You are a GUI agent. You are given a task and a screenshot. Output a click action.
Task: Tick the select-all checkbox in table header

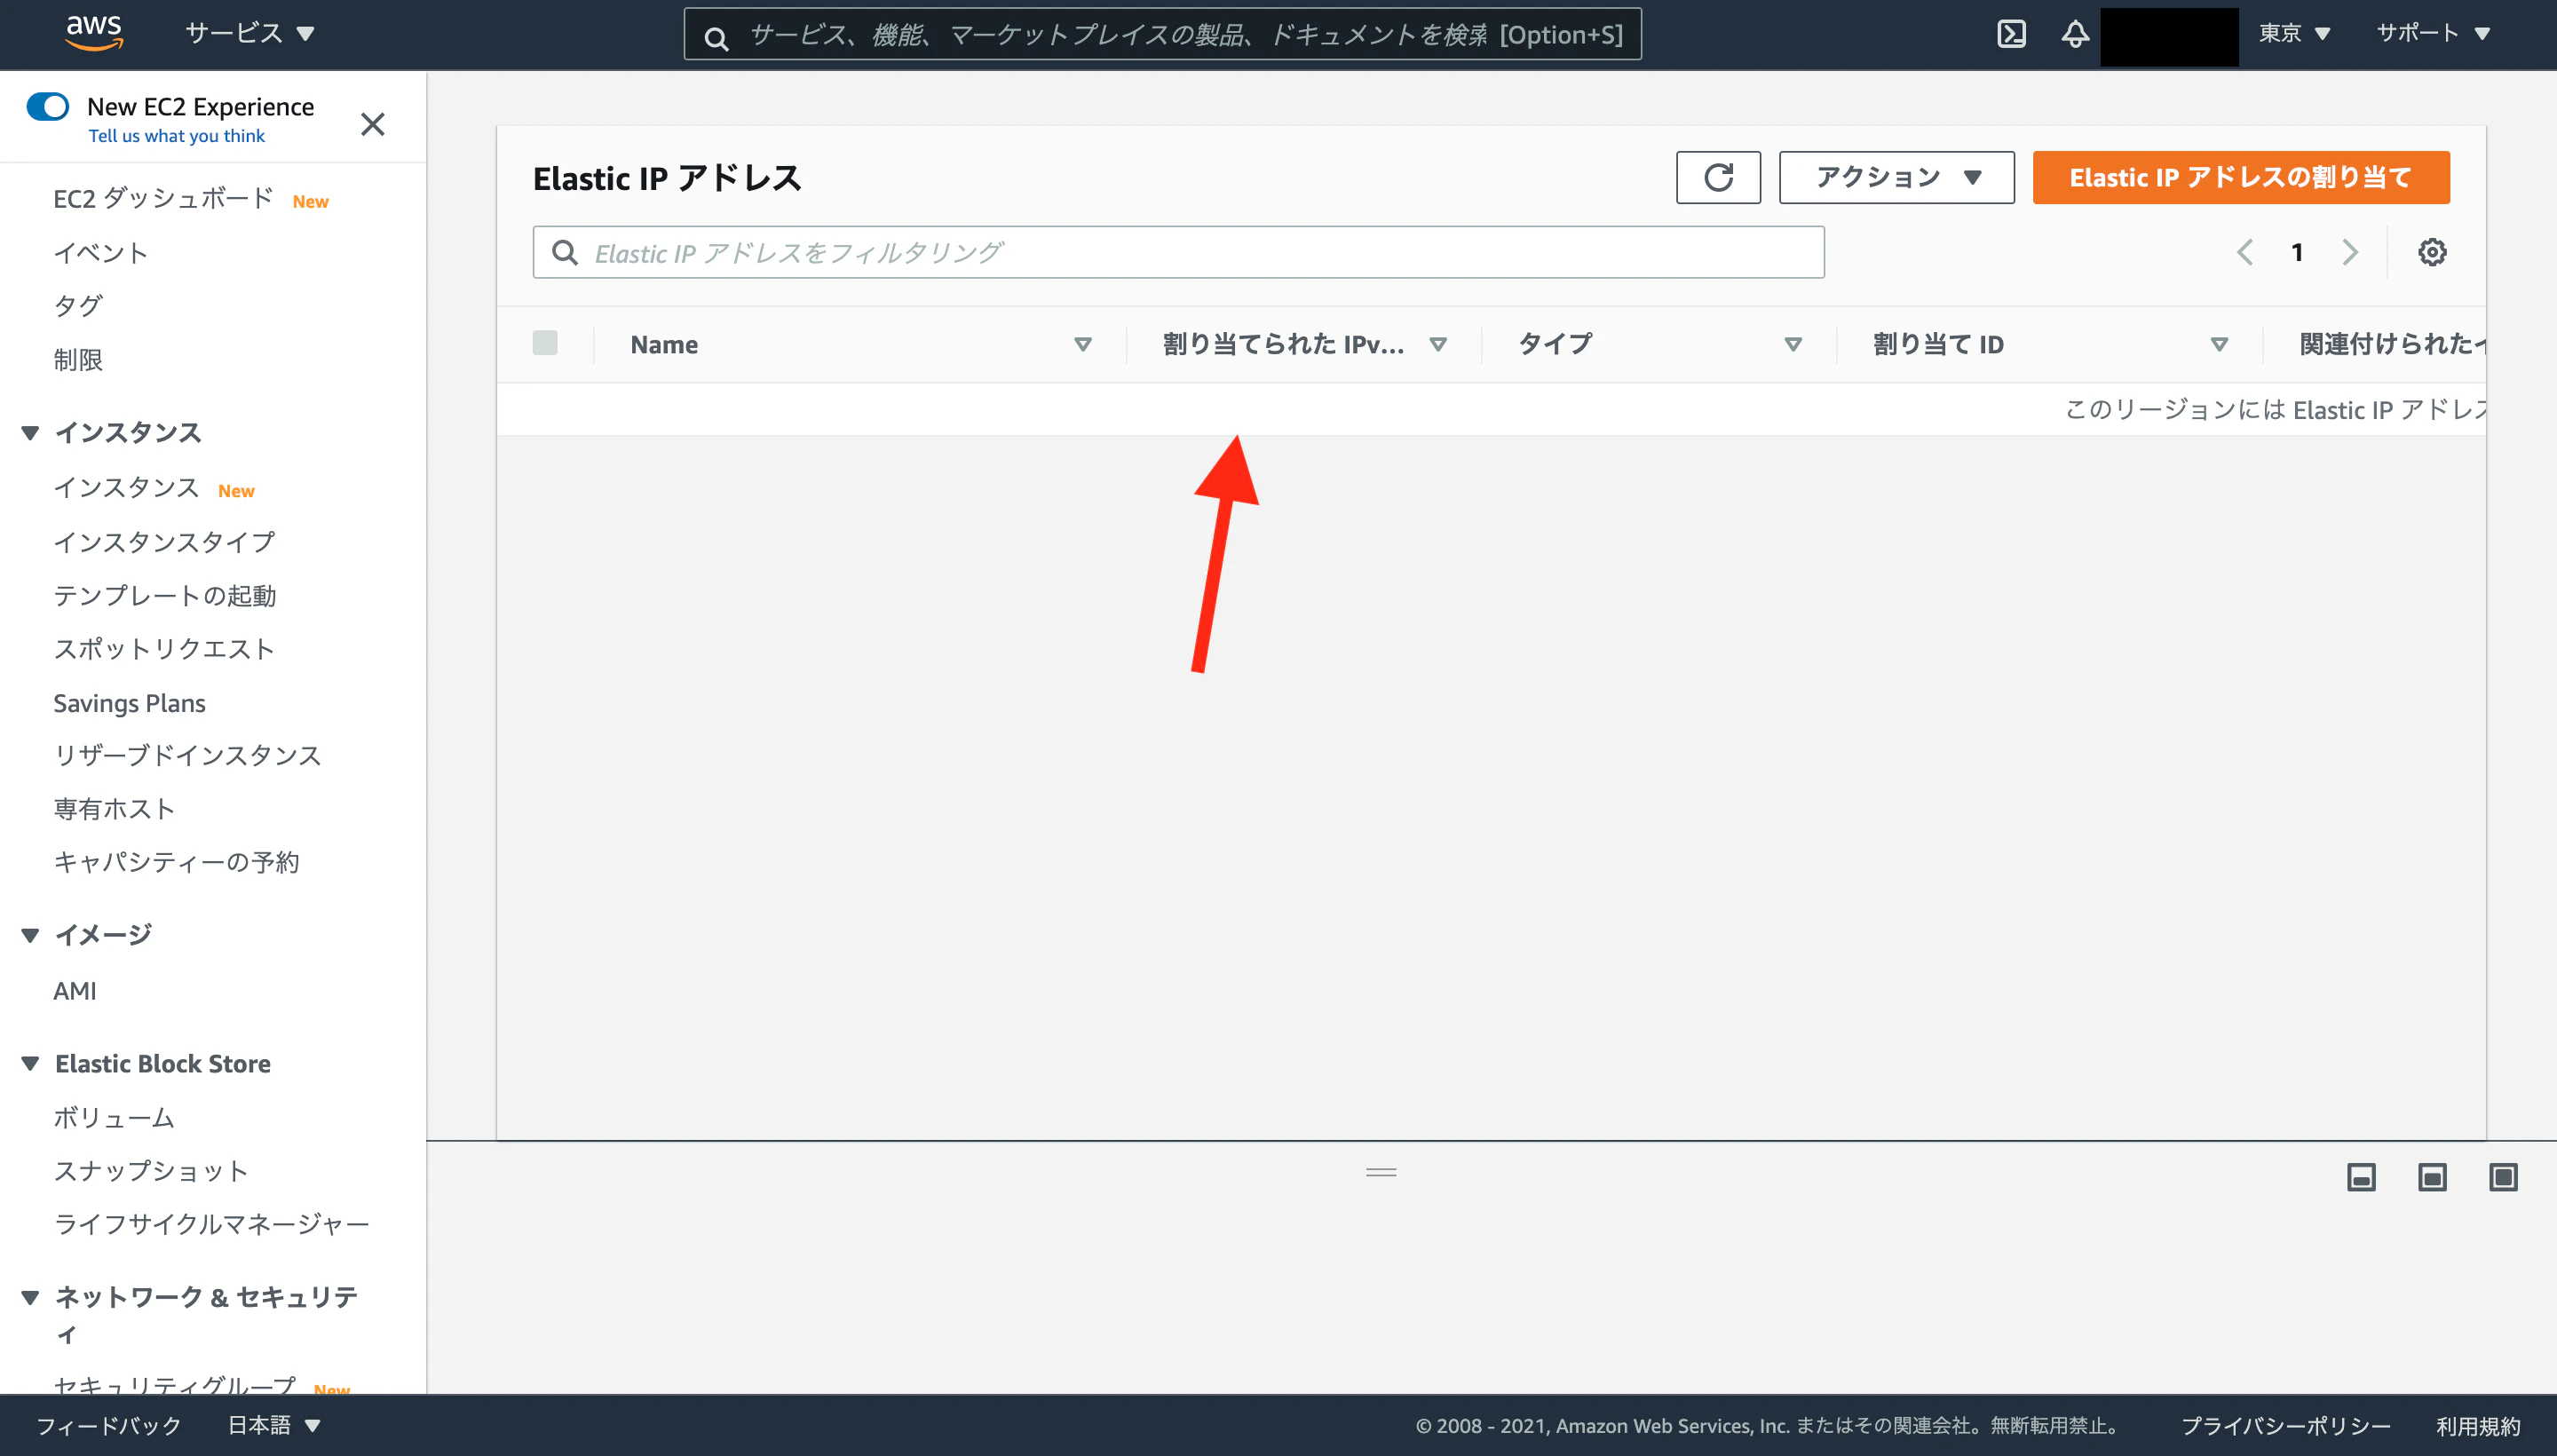point(545,343)
